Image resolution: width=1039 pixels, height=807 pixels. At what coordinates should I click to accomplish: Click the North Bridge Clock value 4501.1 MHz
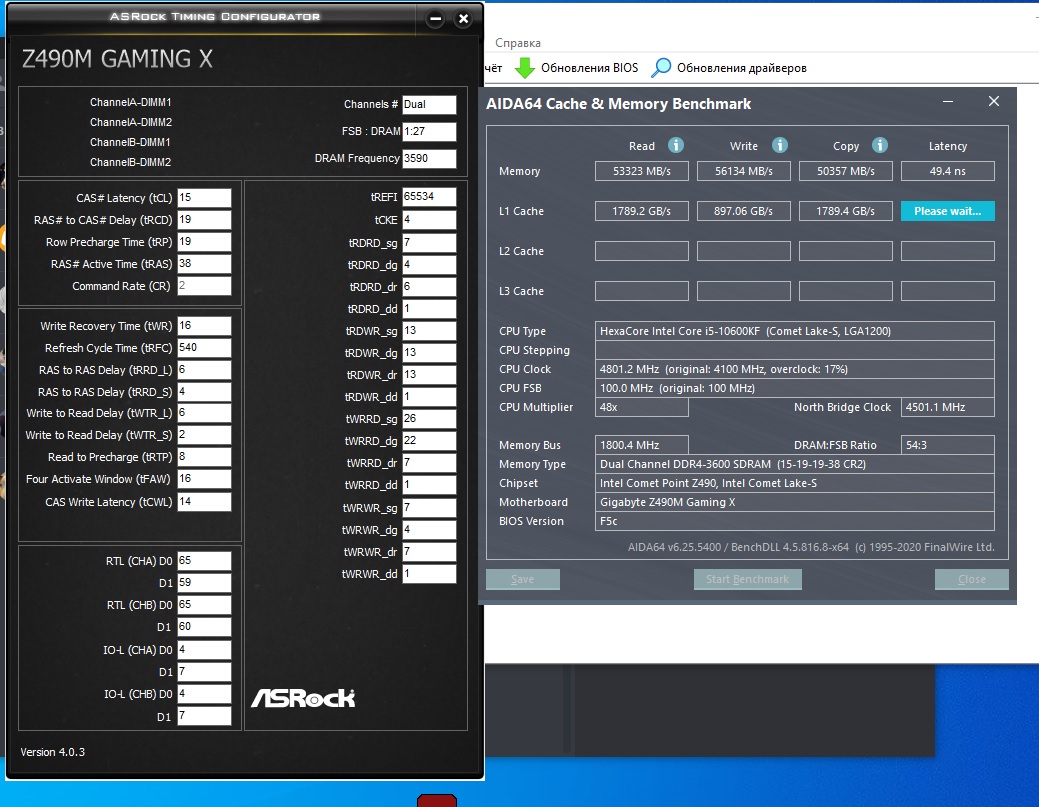[x=948, y=407]
